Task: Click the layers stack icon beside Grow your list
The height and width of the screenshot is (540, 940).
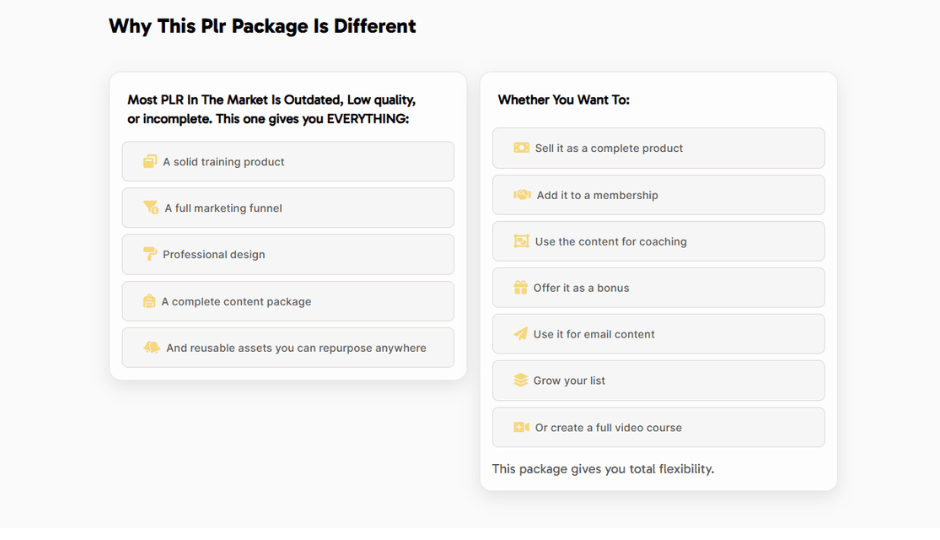Action: point(520,380)
